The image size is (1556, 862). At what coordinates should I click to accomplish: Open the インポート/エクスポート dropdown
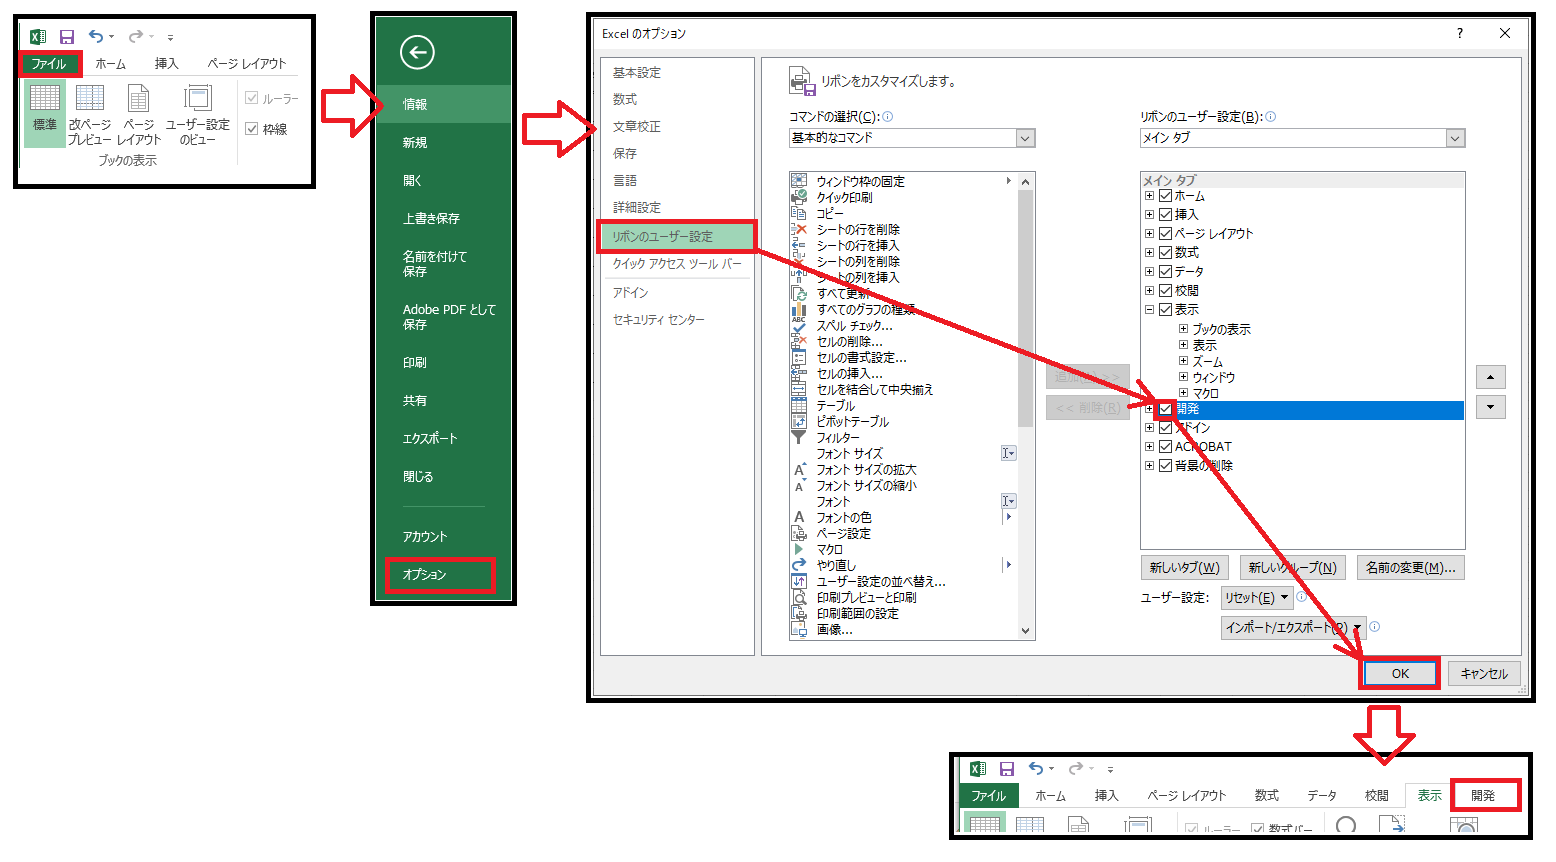click(1294, 628)
